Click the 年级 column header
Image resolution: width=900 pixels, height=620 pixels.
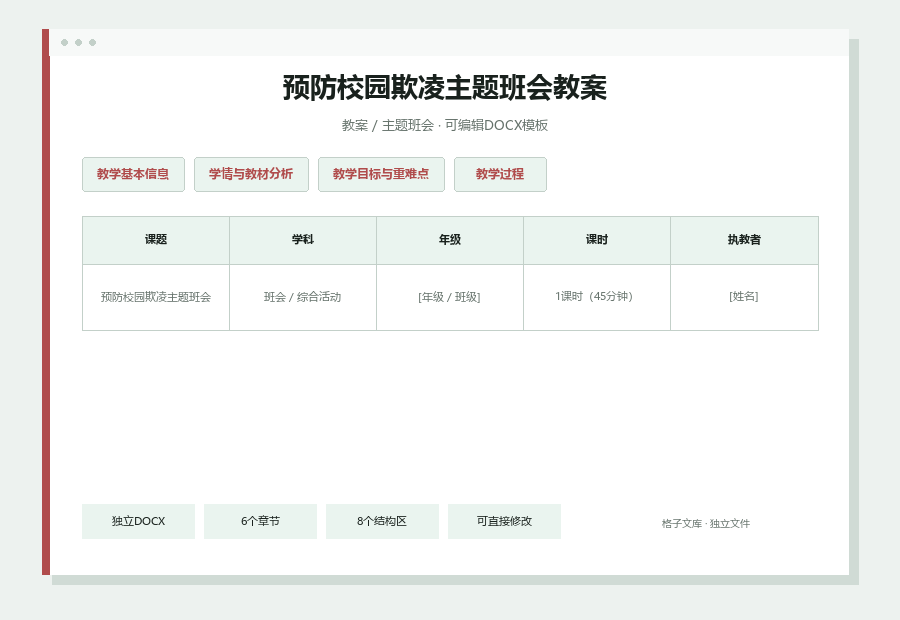(449, 240)
